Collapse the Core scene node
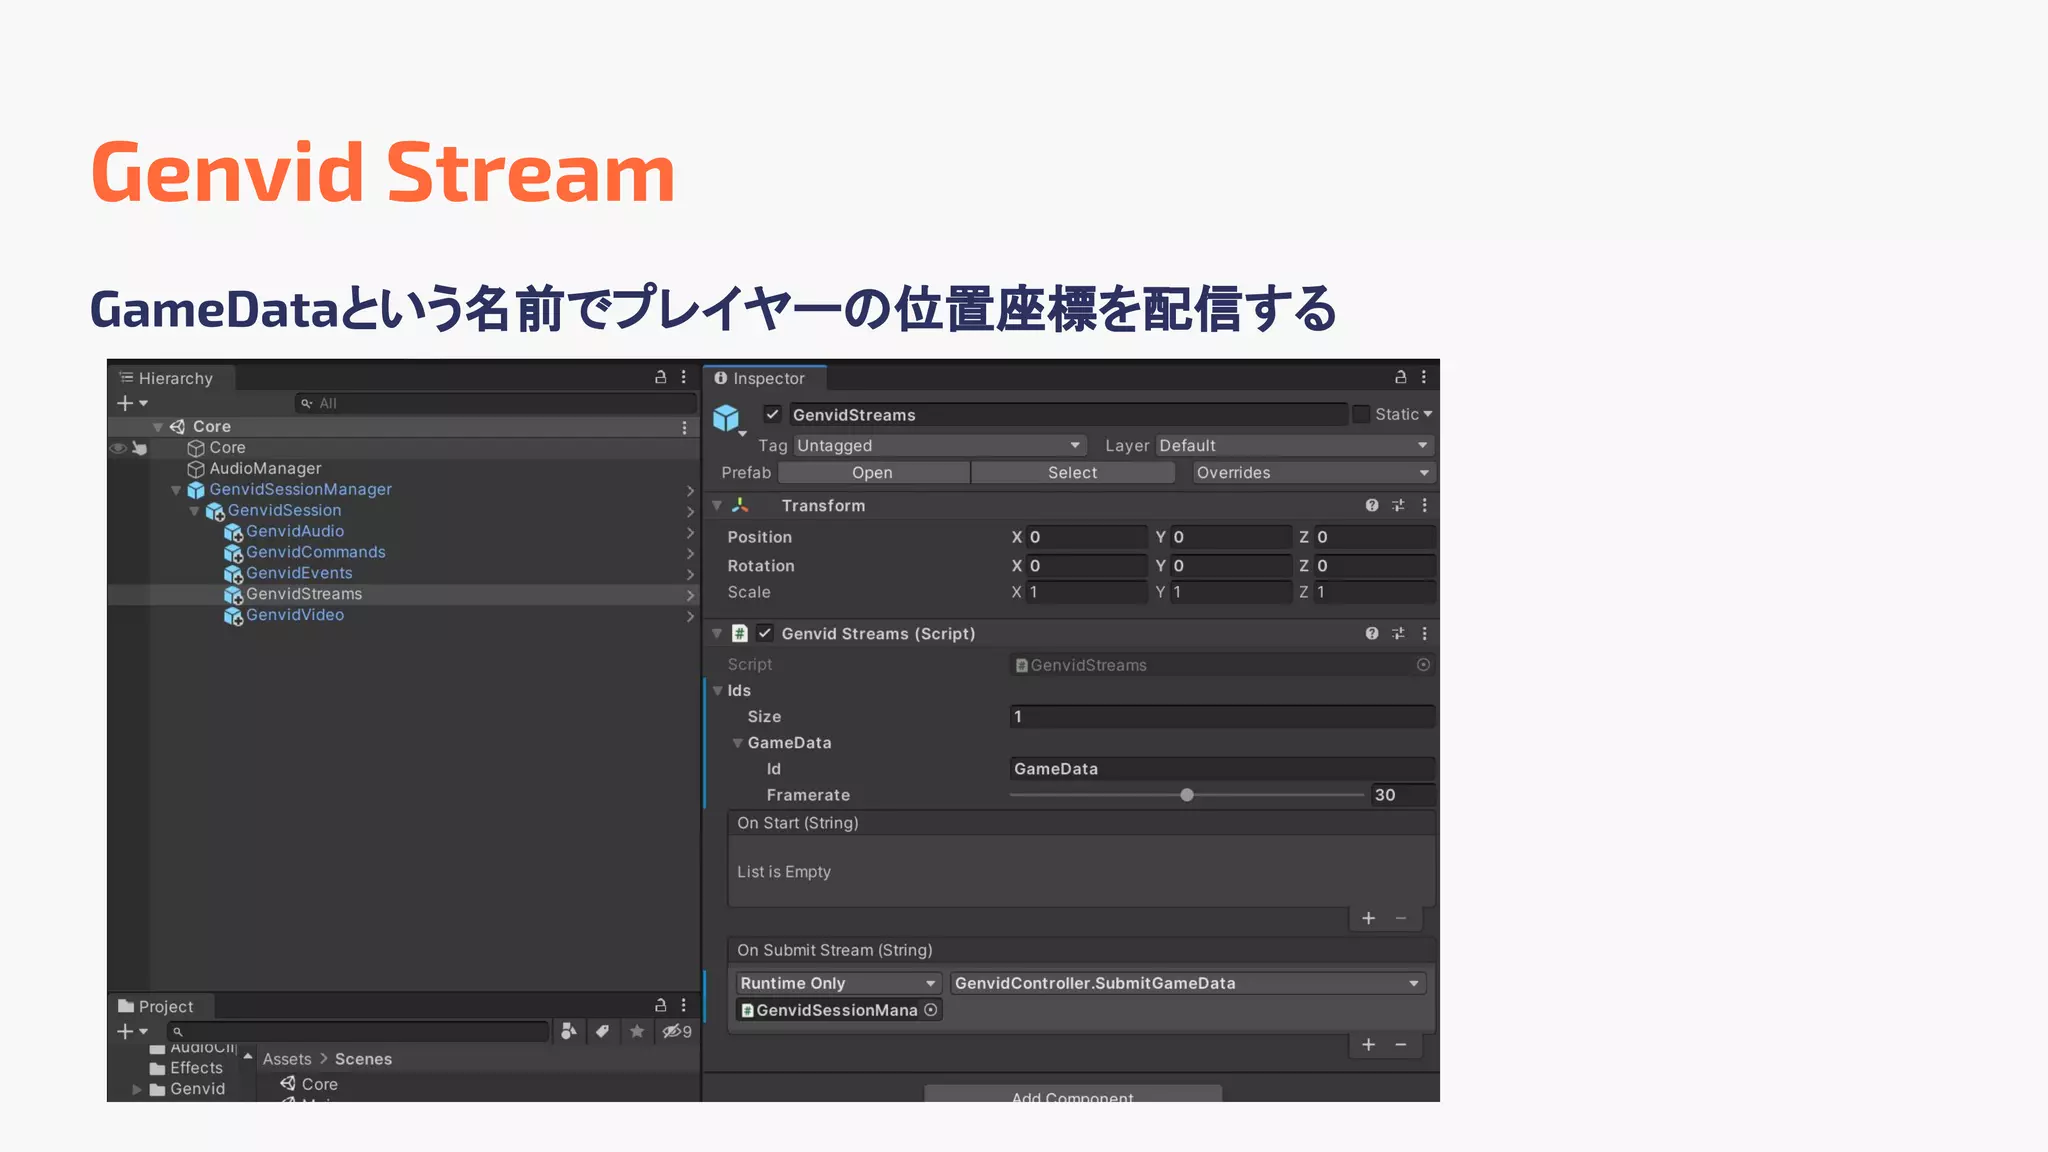 (157, 427)
